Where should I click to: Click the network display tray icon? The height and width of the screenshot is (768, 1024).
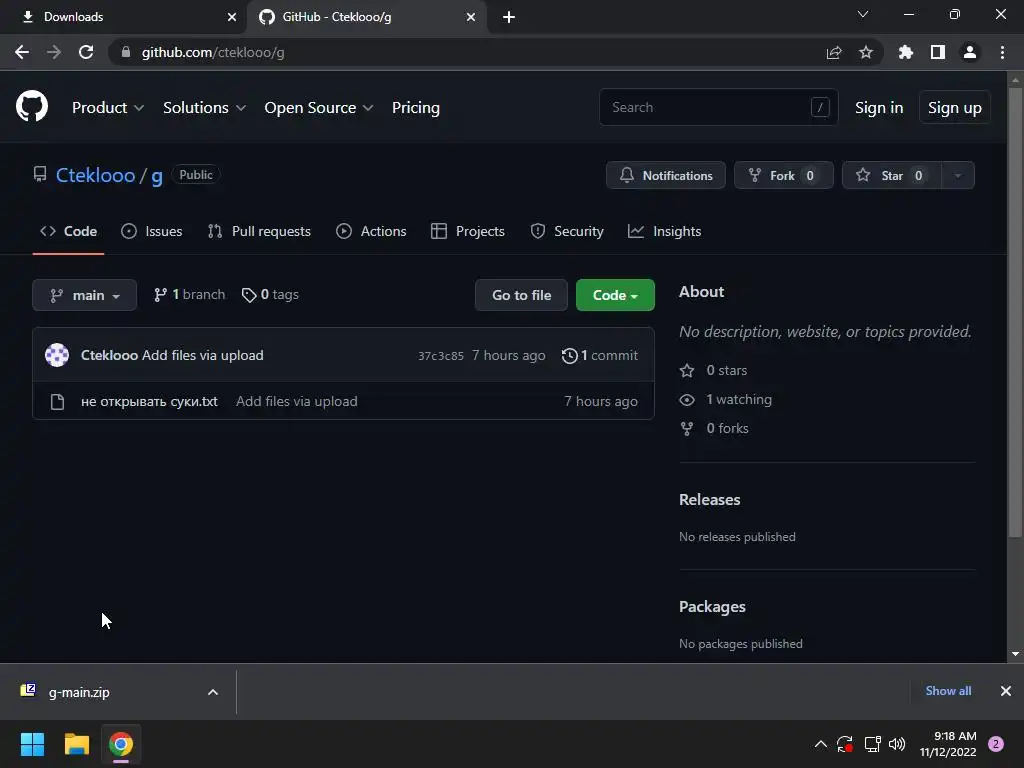click(x=872, y=744)
